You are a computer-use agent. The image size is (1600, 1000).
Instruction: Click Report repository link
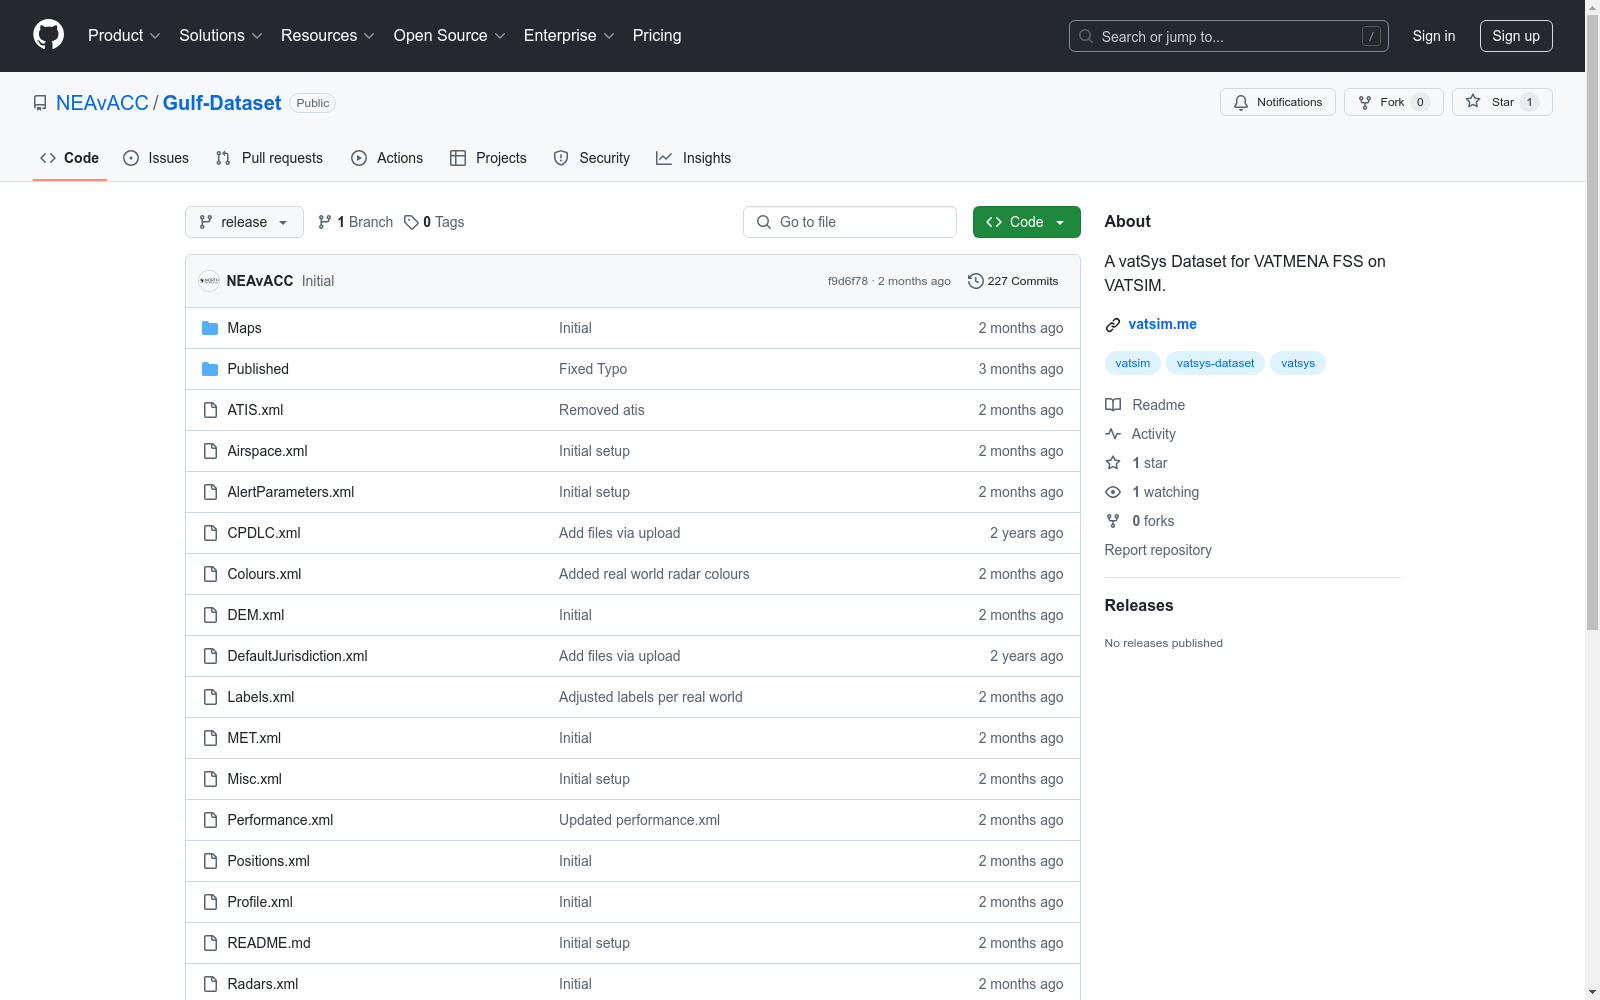pyautogui.click(x=1158, y=550)
